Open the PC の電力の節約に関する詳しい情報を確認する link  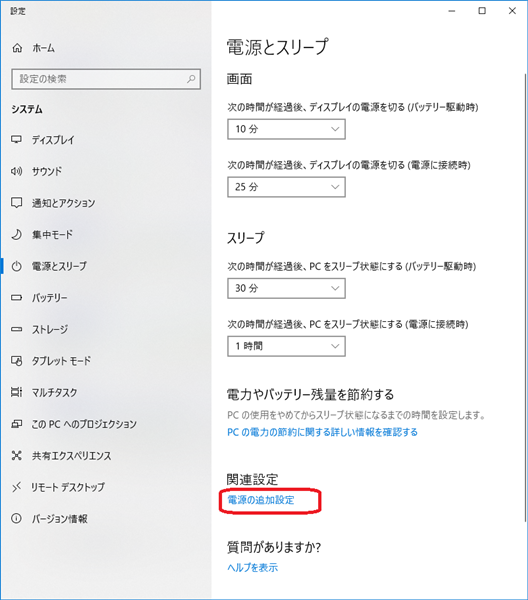pyautogui.click(x=323, y=432)
